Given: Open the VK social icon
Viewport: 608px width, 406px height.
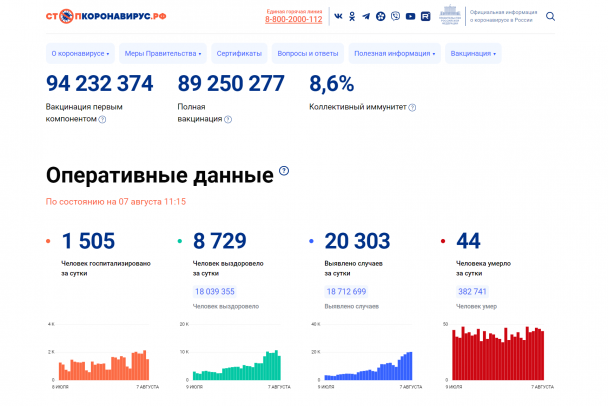Looking at the screenshot, I should 338,16.
